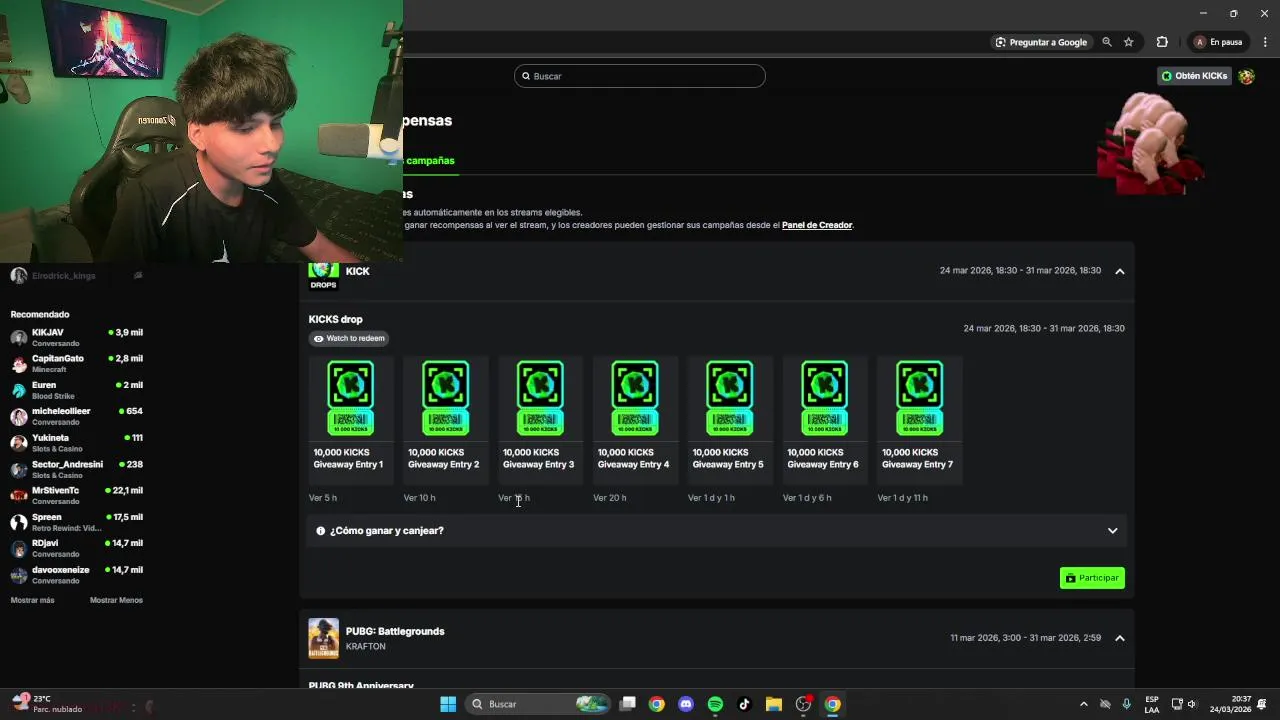Image resolution: width=1280 pixels, height=720 pixels.
Task: Select the campañas tab
Action: click(430, 160)
